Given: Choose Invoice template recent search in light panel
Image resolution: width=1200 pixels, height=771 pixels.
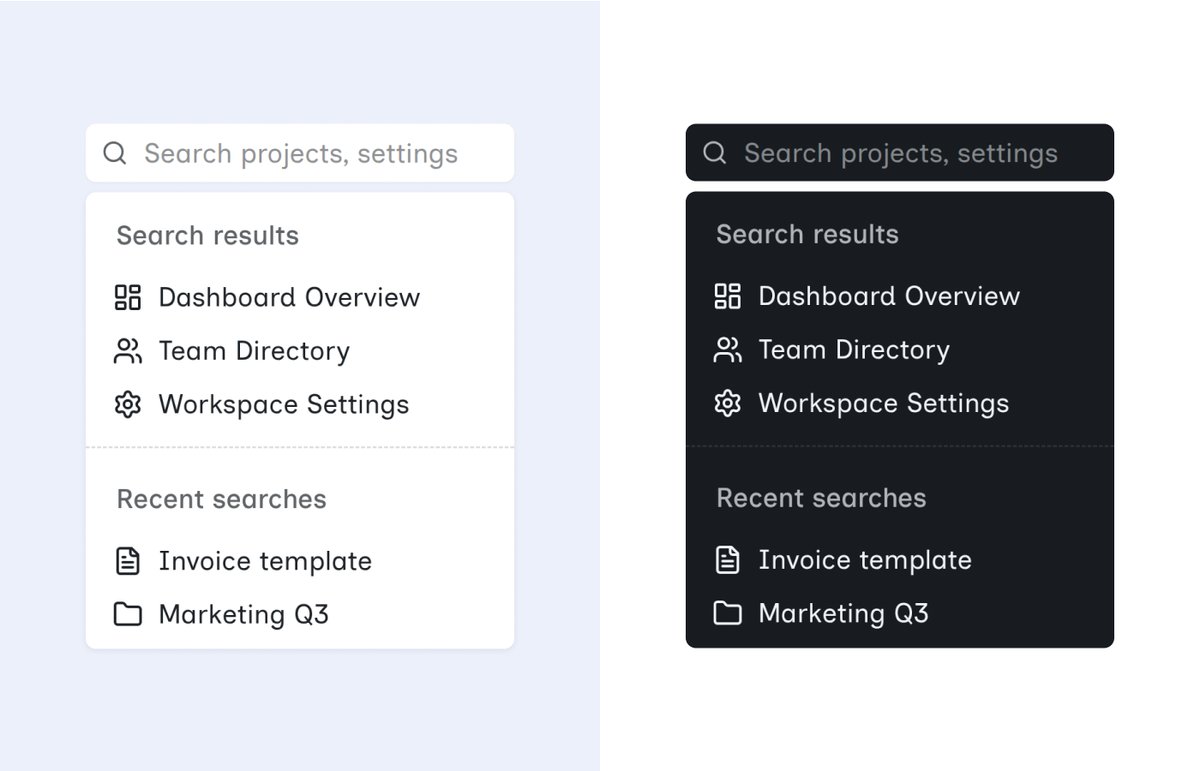Looking at the screenshot, I should coord(300,561).
